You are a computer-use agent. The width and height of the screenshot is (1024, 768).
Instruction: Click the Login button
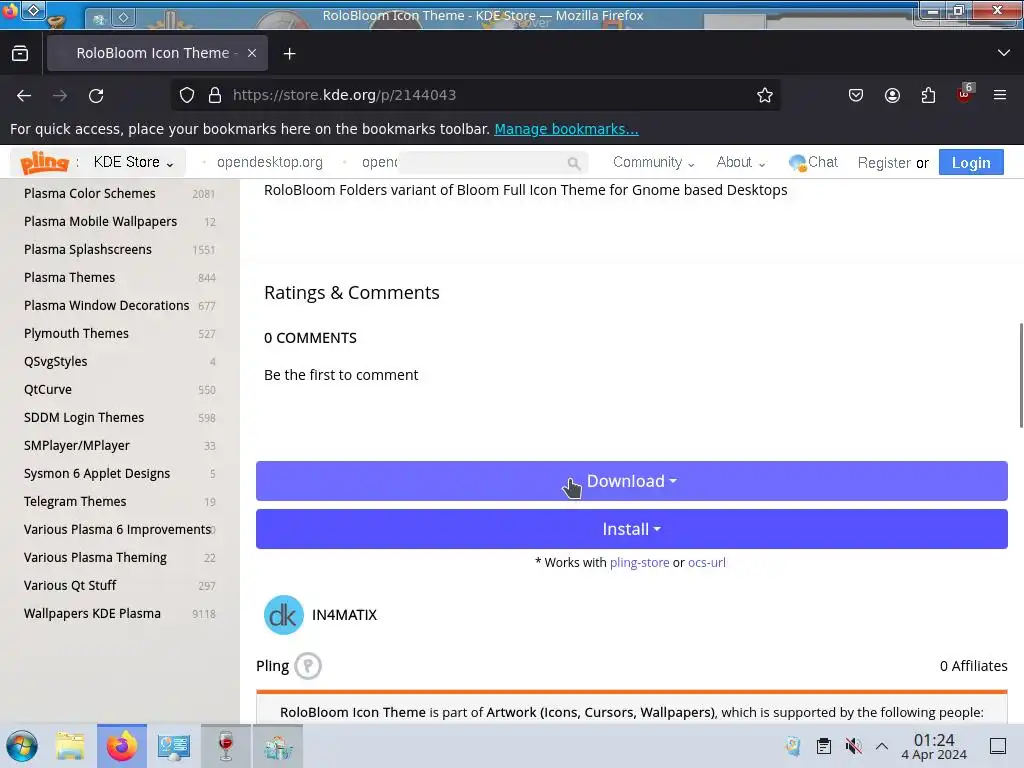(971, 163)
